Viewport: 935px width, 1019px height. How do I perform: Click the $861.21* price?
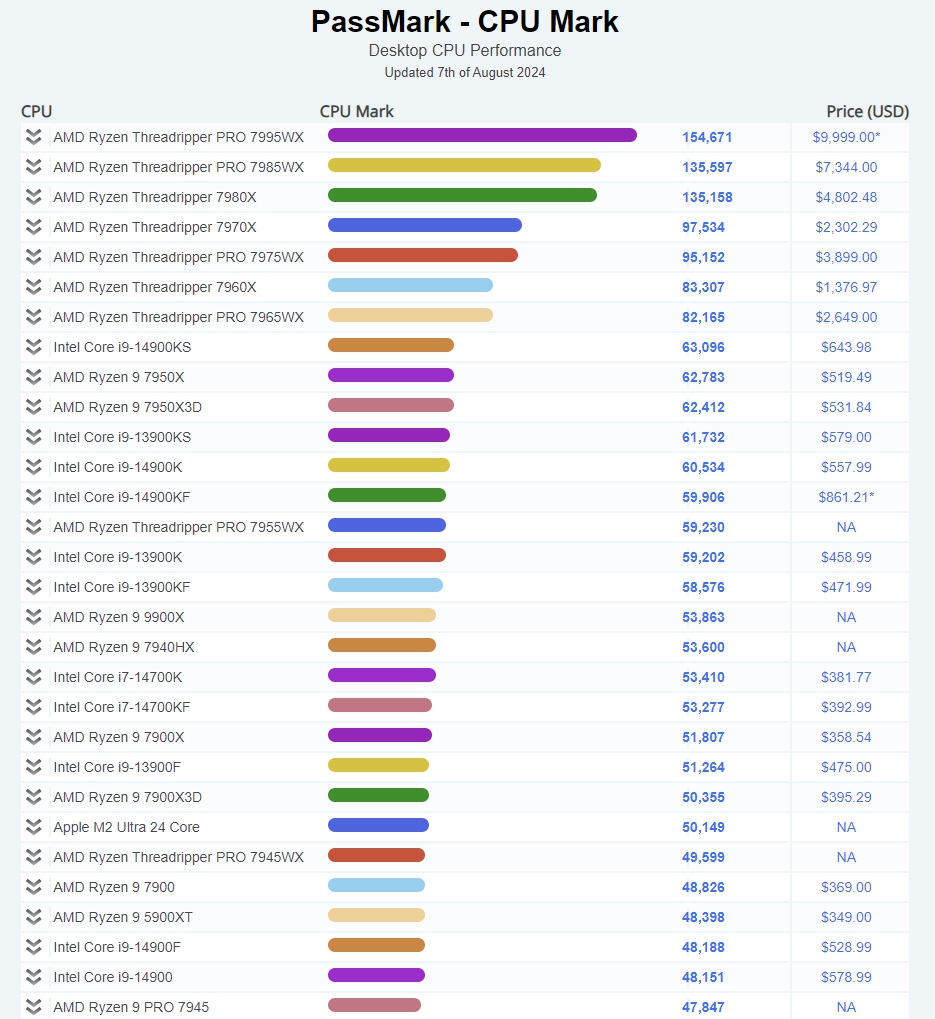tap(846, 497)
